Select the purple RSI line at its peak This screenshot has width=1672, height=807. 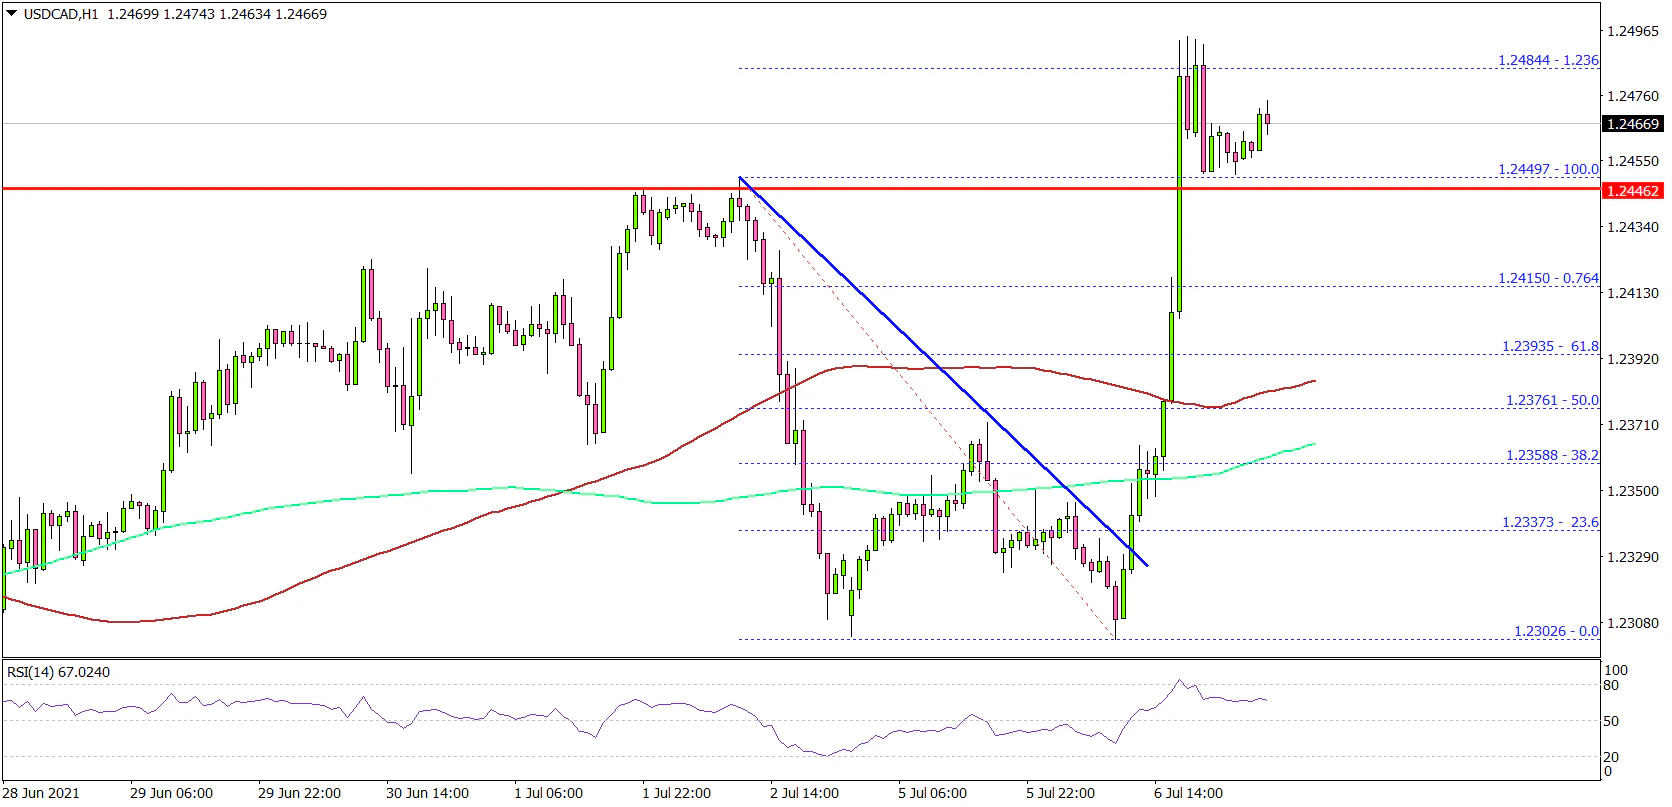click(x=1180, y=681)
